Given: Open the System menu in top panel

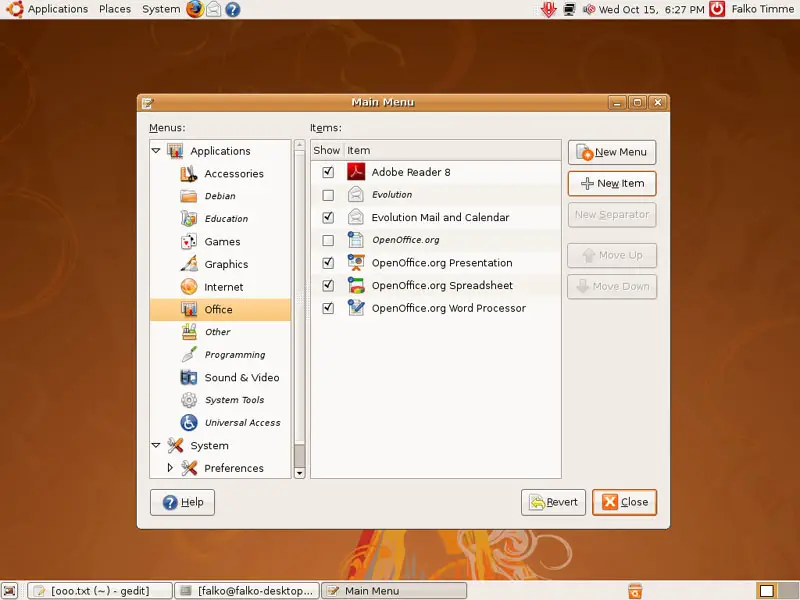Looking at the screenshot, I should pyautogui.click(x=161, y=9).
